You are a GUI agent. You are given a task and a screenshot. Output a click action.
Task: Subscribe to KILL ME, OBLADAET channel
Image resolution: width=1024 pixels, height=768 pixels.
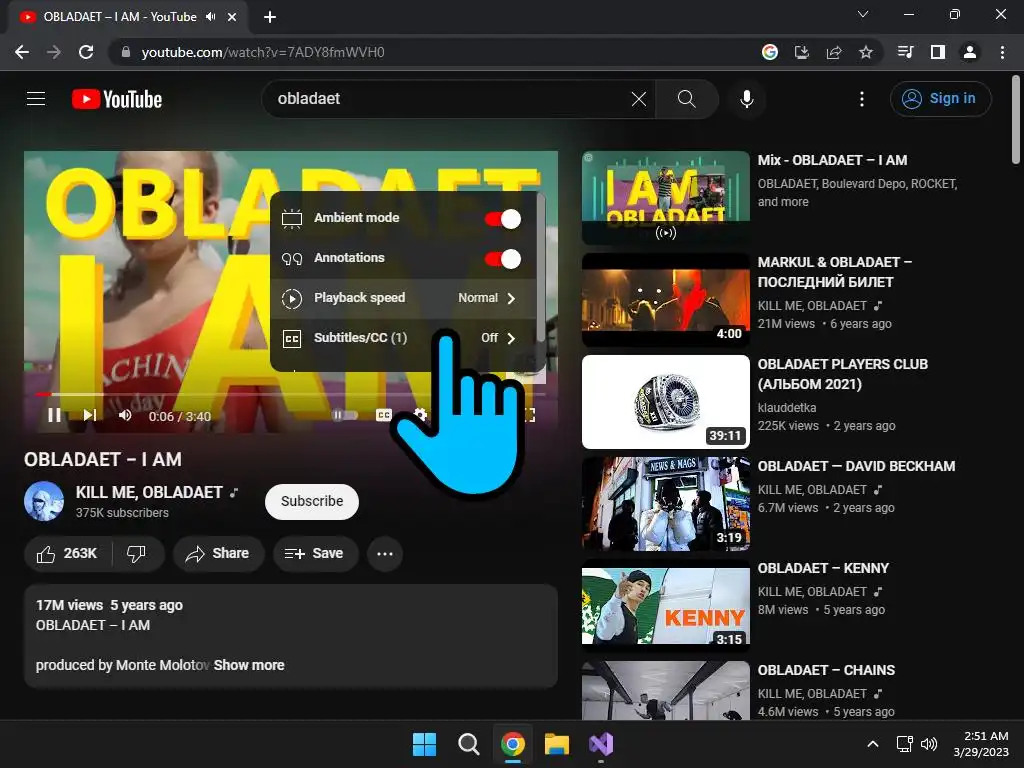coord(312,502)
